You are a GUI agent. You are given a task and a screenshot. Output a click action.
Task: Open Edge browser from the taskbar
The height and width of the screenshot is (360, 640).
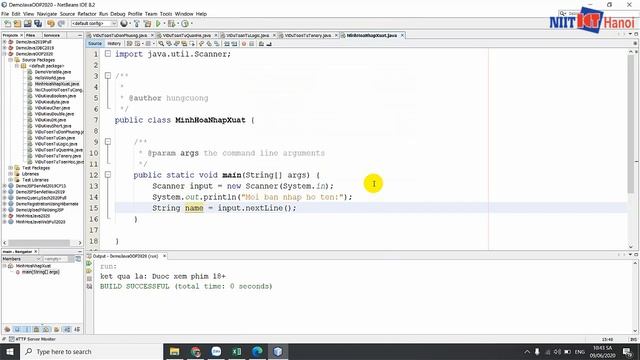pos(257,351)
